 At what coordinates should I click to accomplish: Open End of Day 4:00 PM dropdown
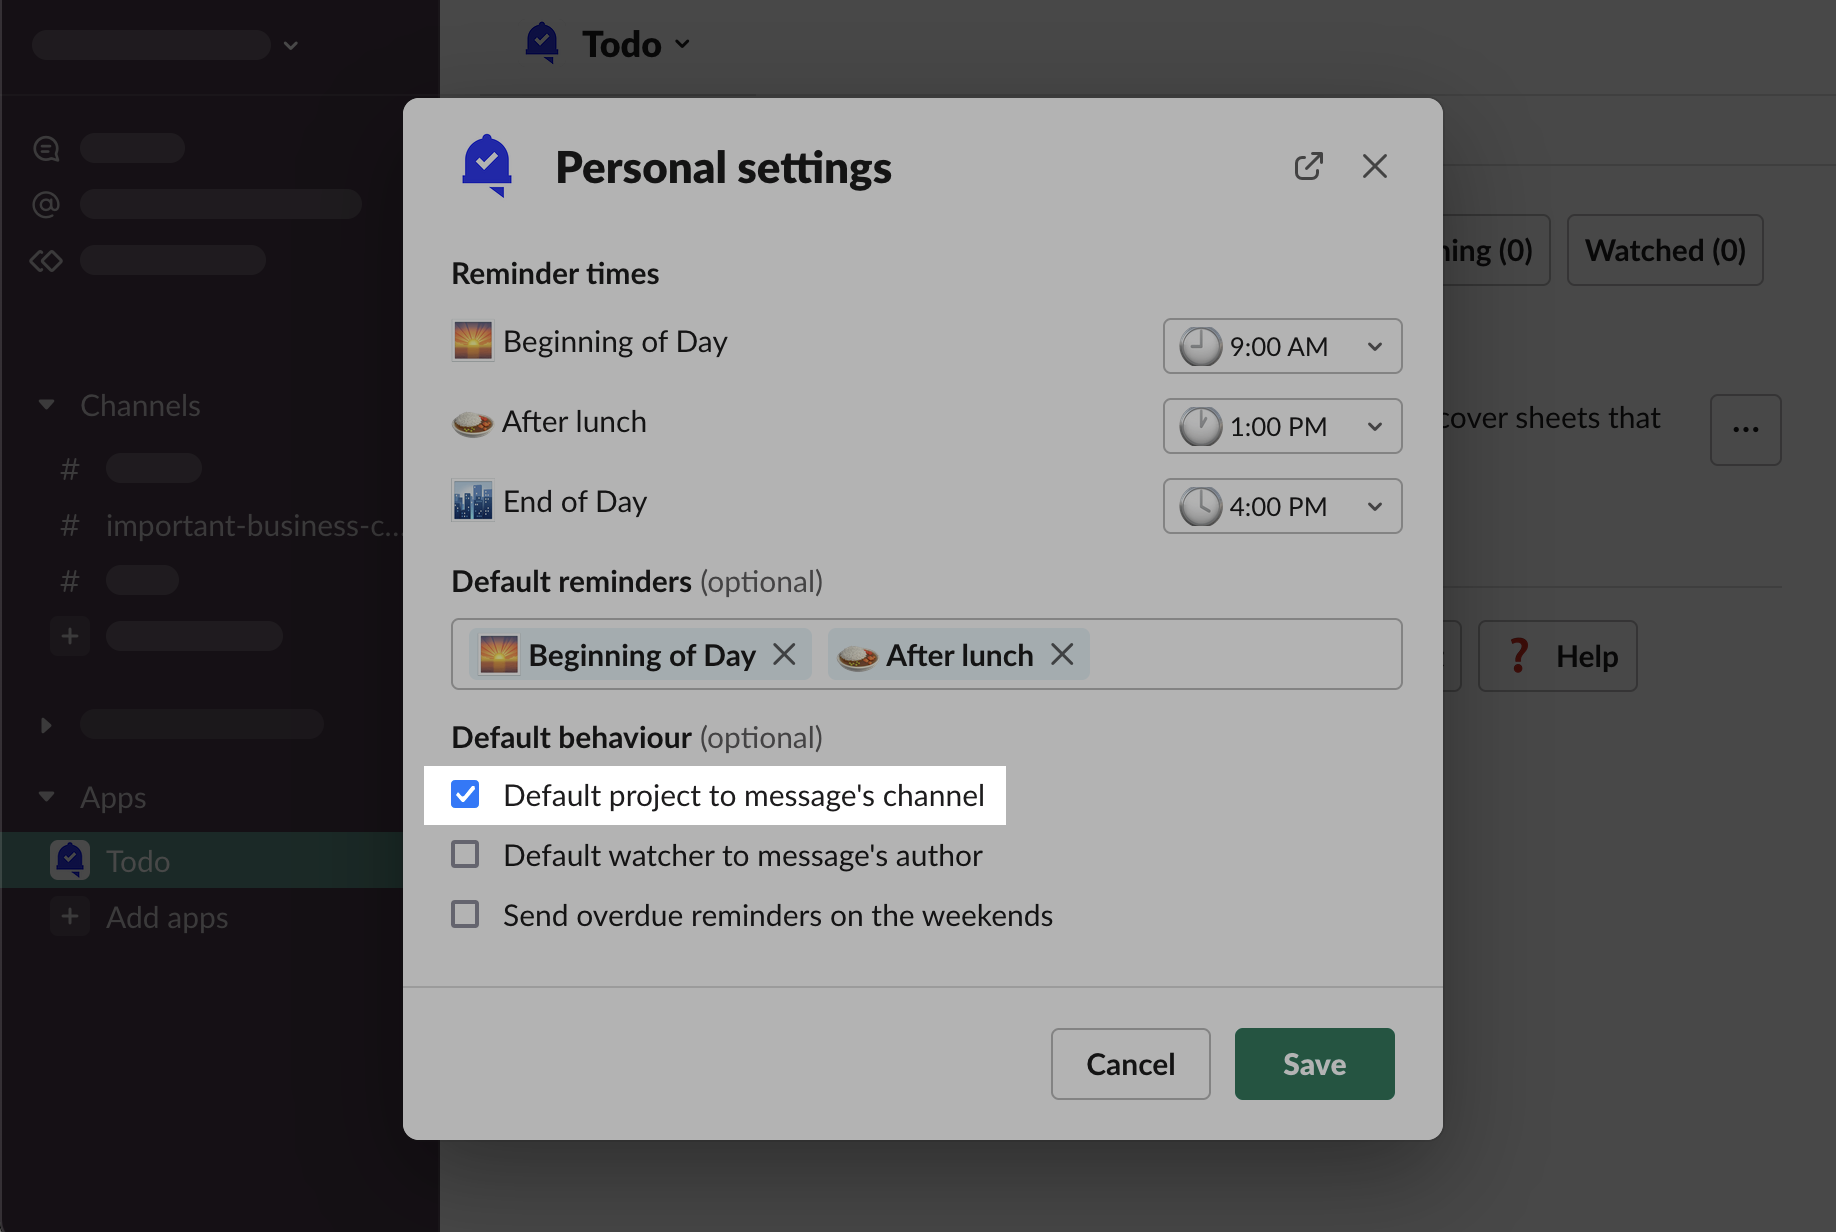[x=1282, y=506]
